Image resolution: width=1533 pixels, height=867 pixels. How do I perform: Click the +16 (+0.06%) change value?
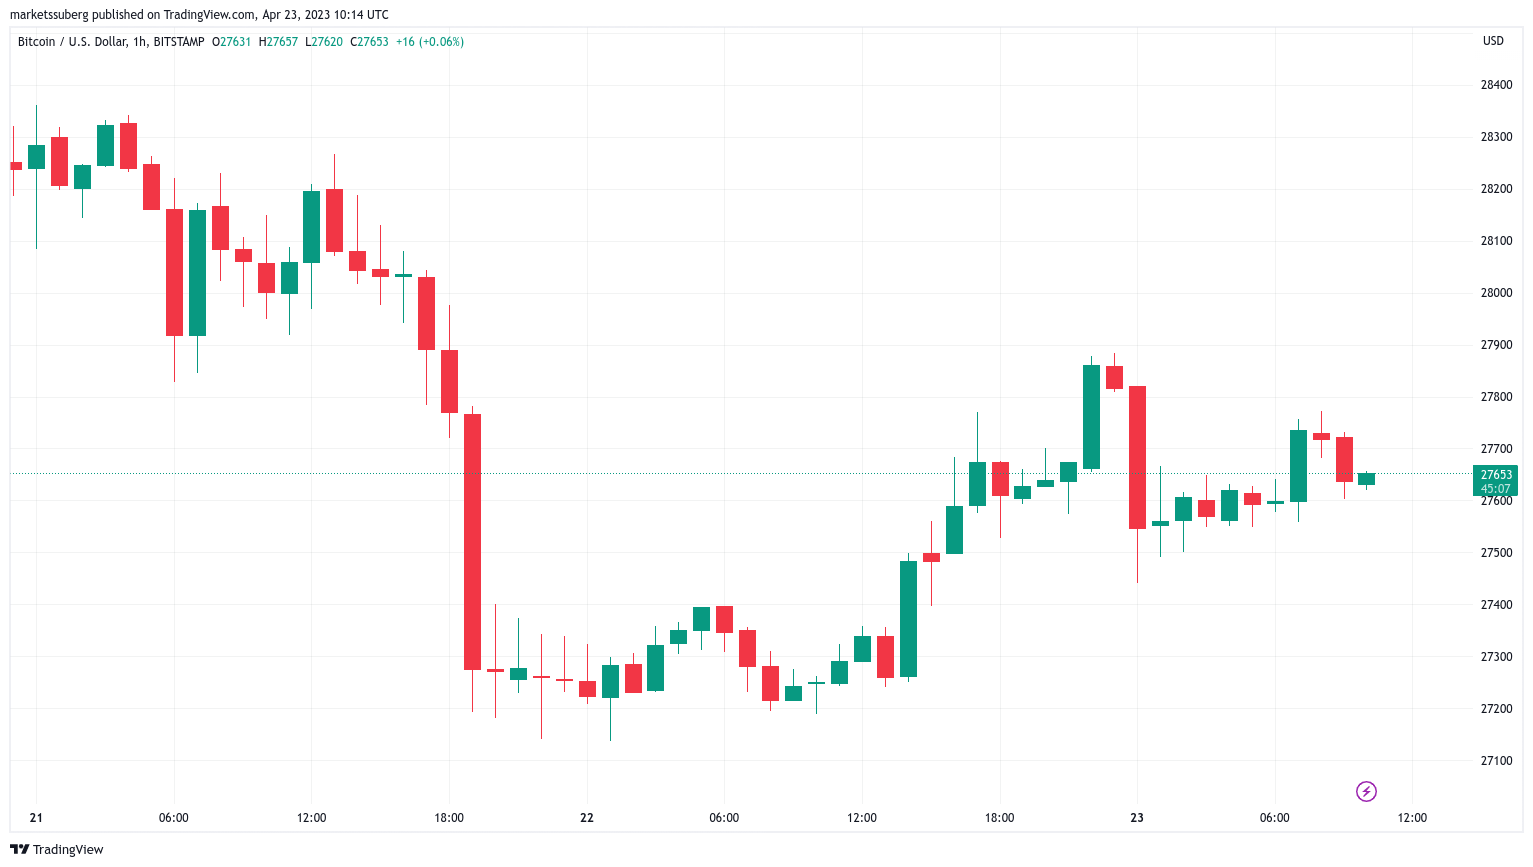pos(430,42)
